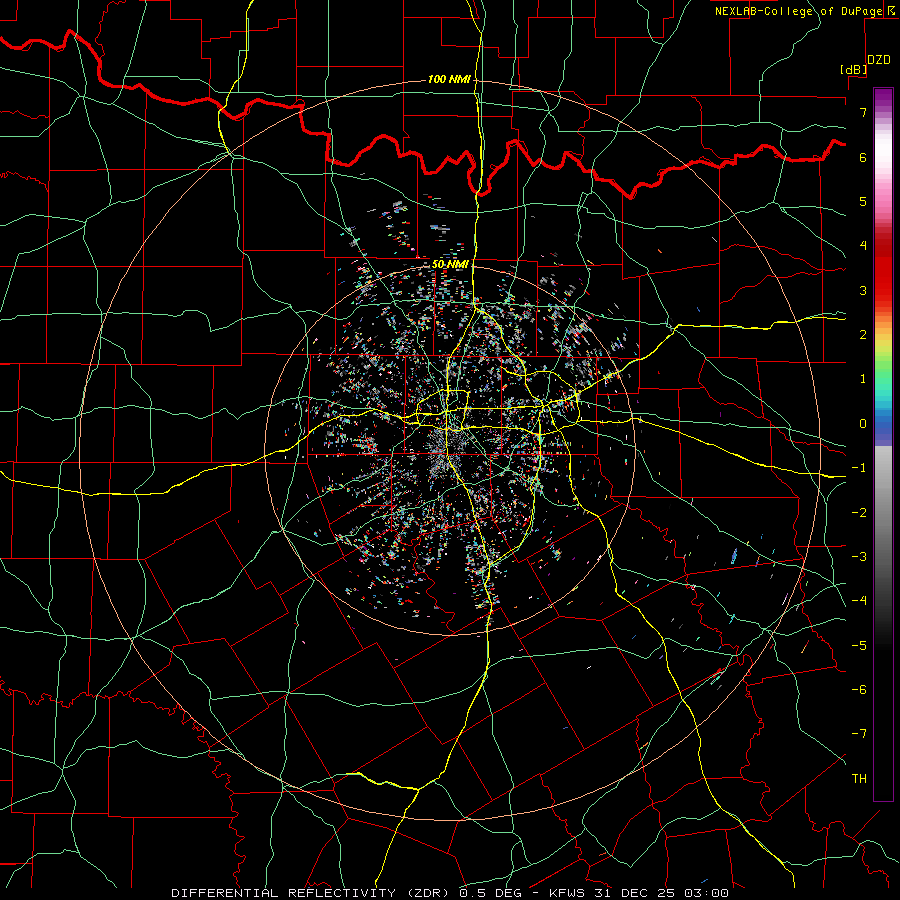Image resolution: width=900 pixels, height=900 pixels.
Task: Click the 'TH' label below the scale
Action: [859, 779]
